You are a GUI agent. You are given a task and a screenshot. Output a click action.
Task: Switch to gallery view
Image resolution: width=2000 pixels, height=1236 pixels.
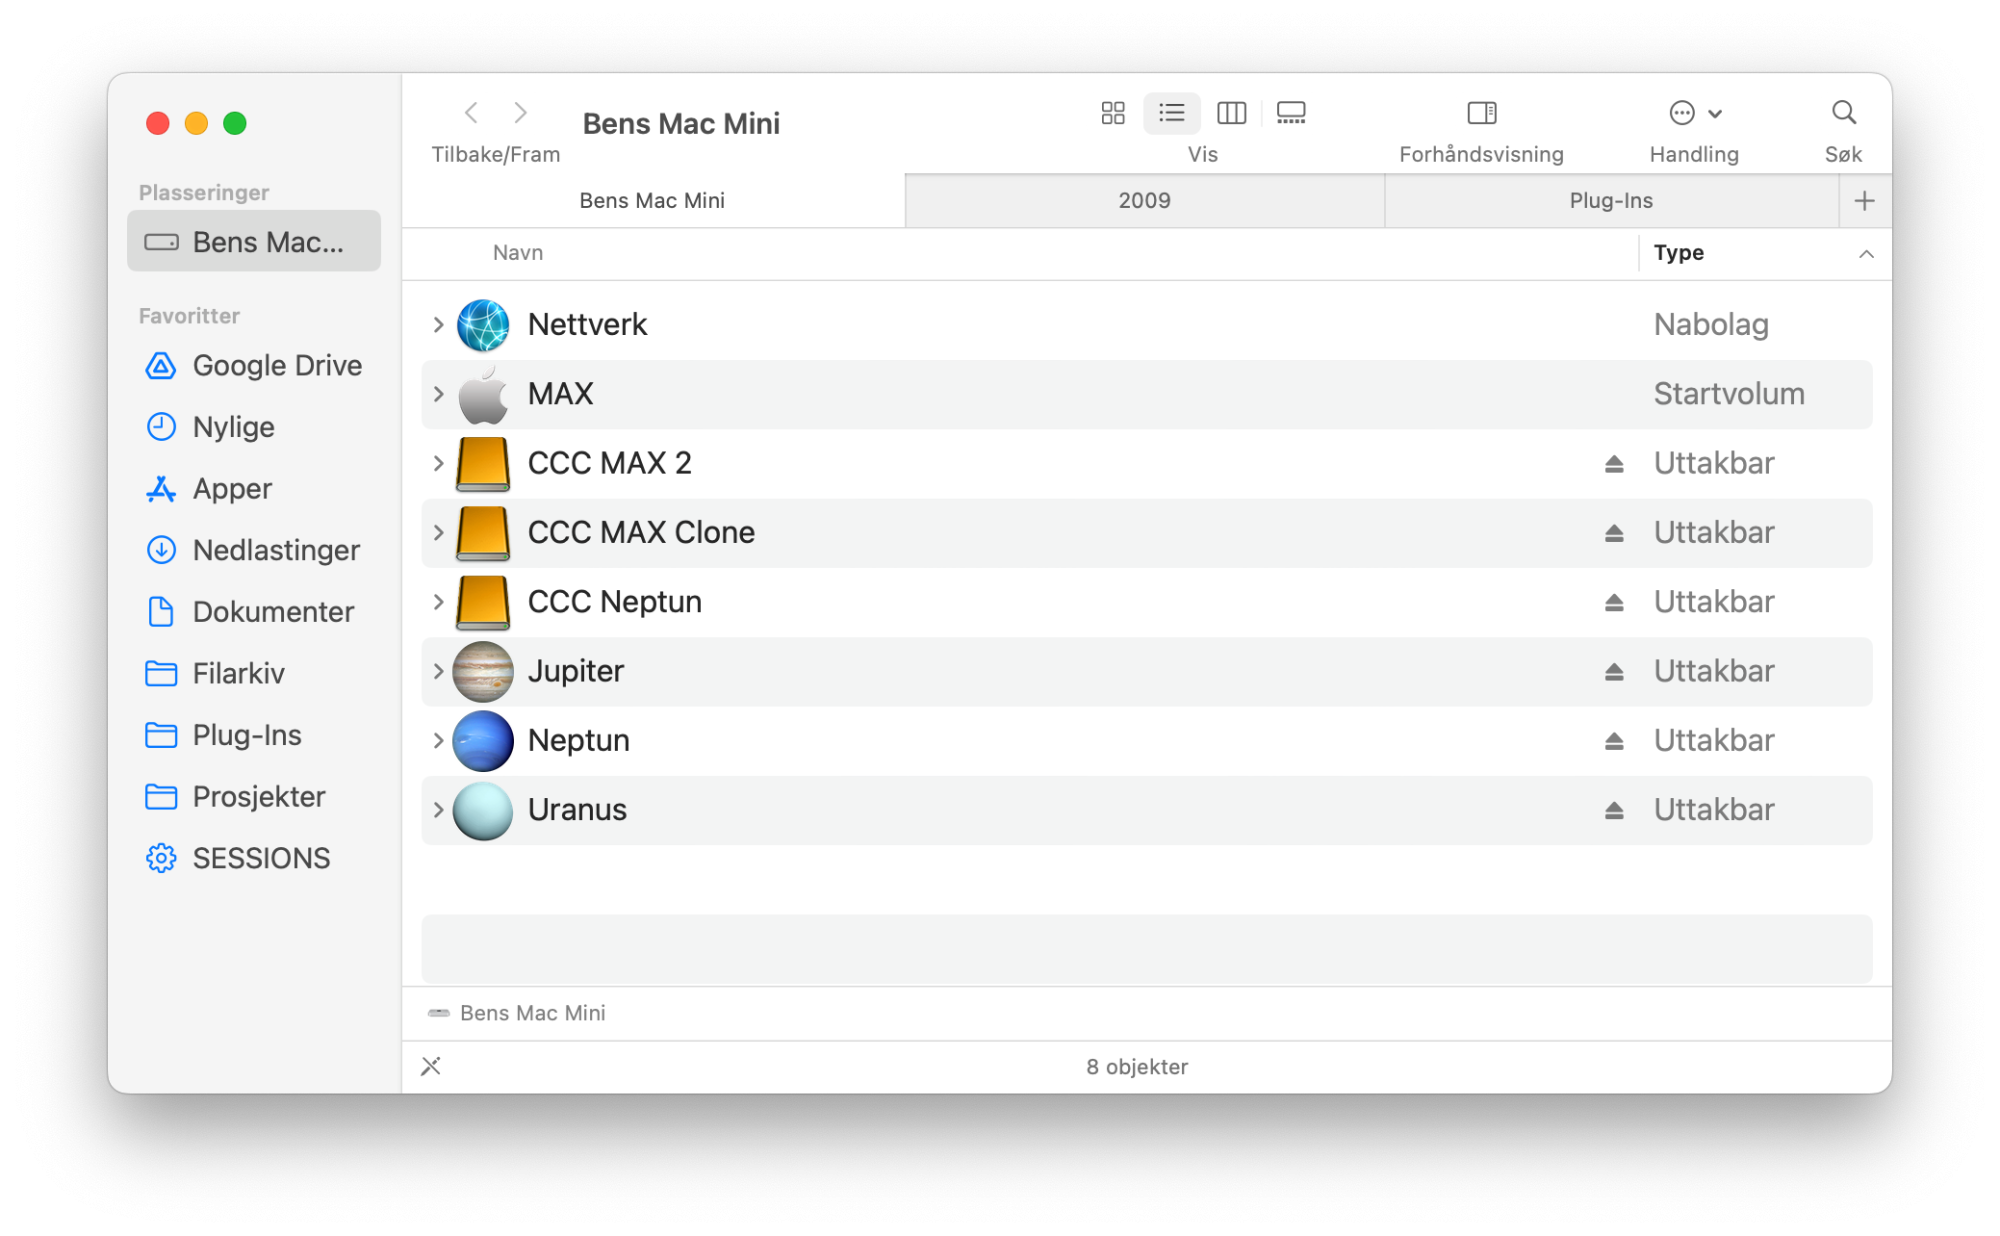(1291, 113)
